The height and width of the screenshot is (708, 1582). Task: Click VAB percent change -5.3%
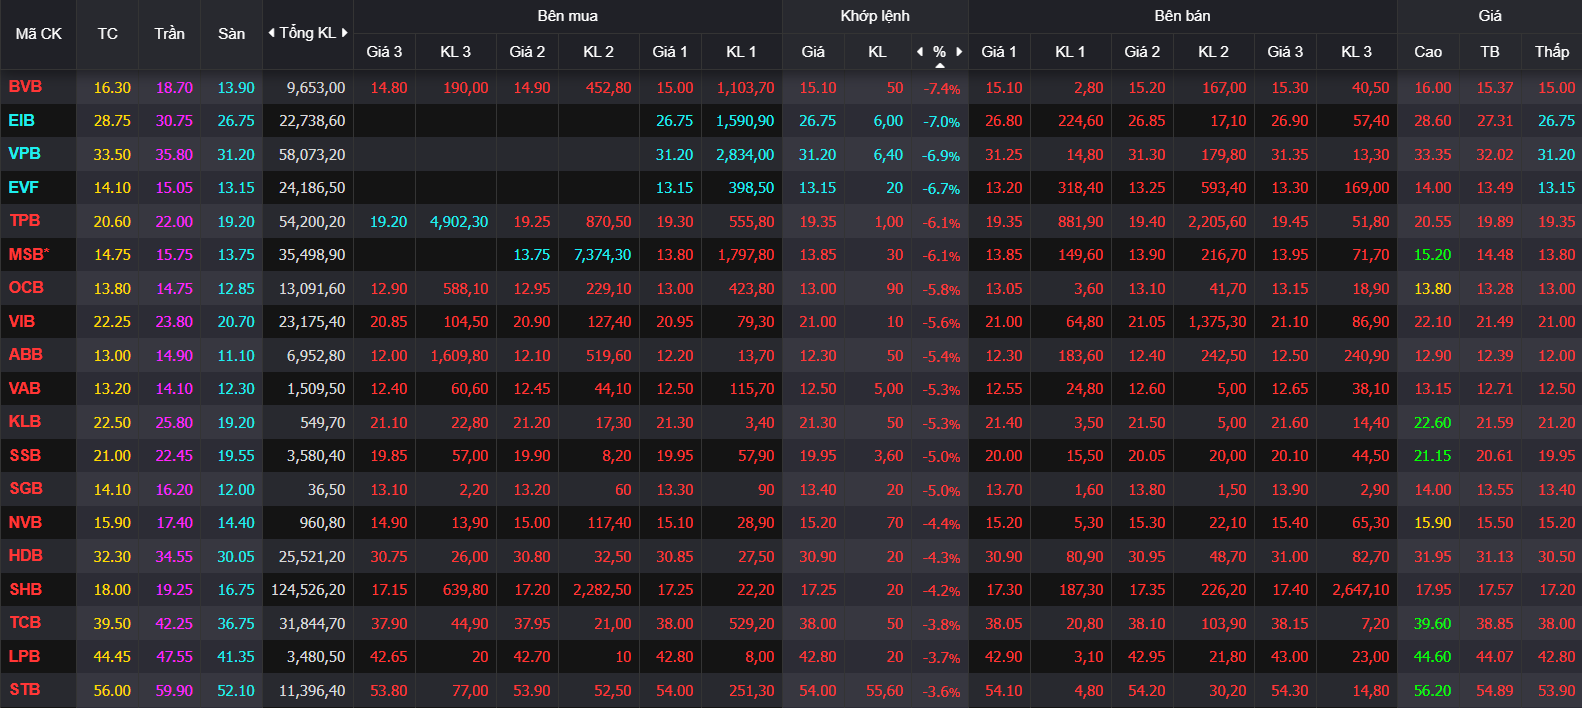942,390
